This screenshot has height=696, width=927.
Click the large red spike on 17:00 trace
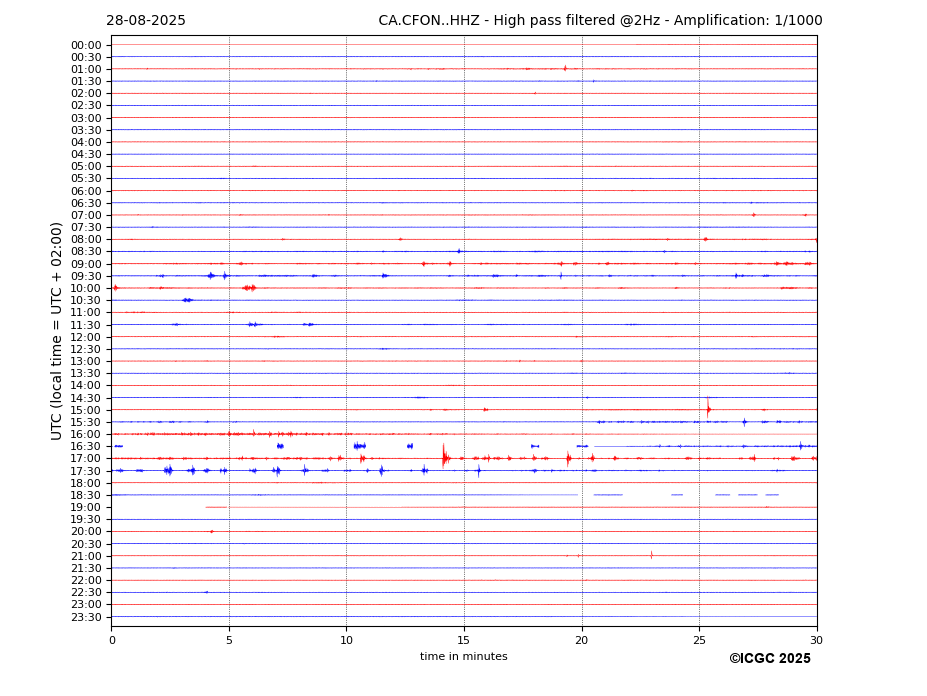click(x=445, y=457)
